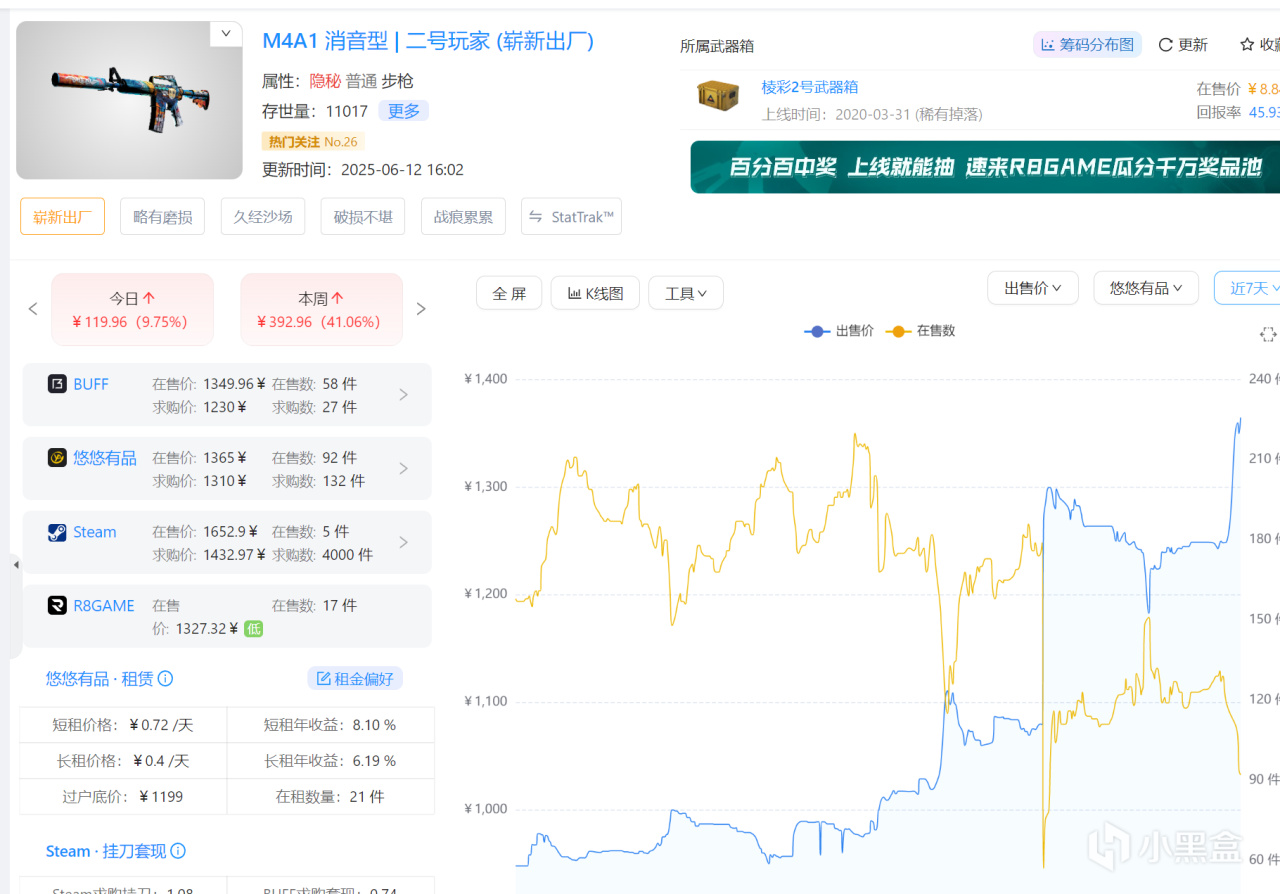Open the 筹码分布图 chart
Image resolution: width=1280 pixels, height=894 pixels.
point(1087,45)
